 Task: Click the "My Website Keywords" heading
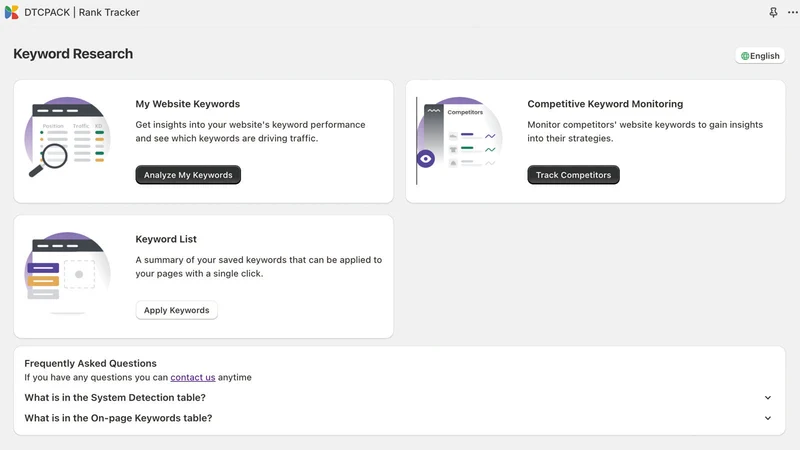tap(187, 104)
